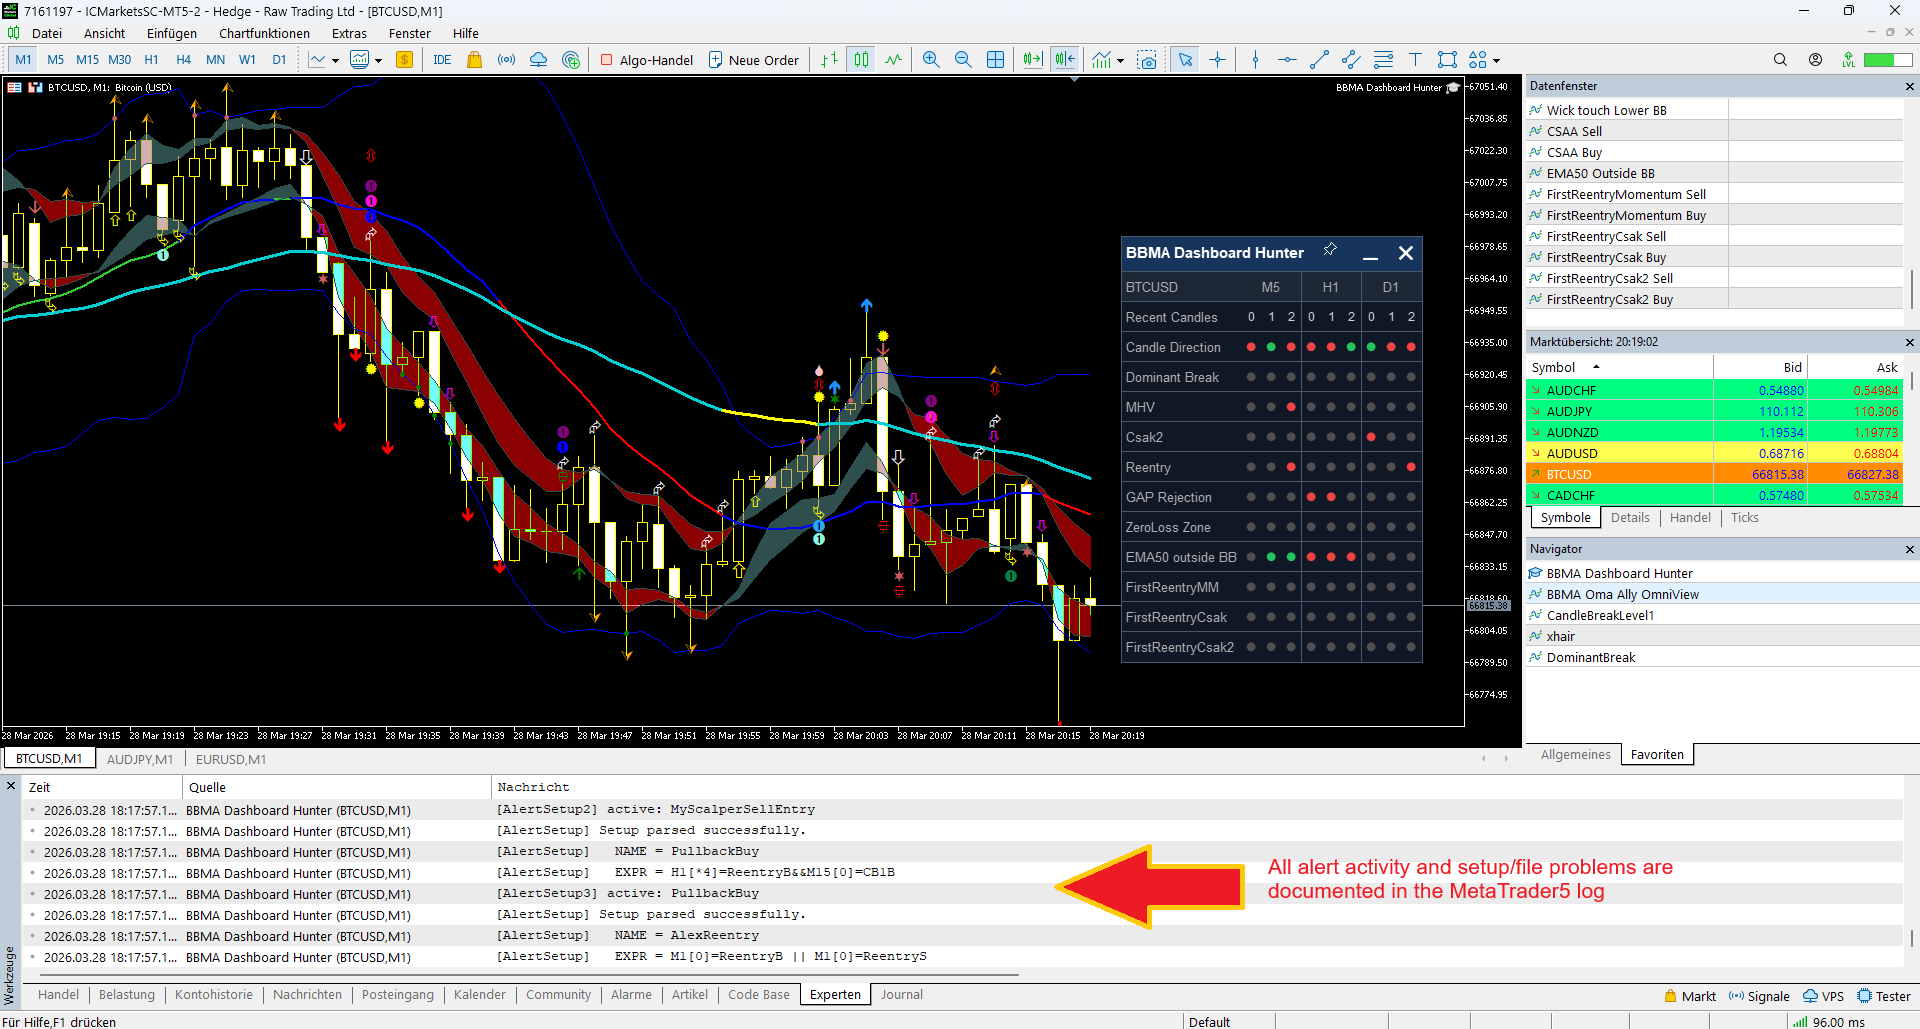This screenshot has height=1029, width=1920.
Task: Toggle chart shift from right edge
Action: [1065, 60]
